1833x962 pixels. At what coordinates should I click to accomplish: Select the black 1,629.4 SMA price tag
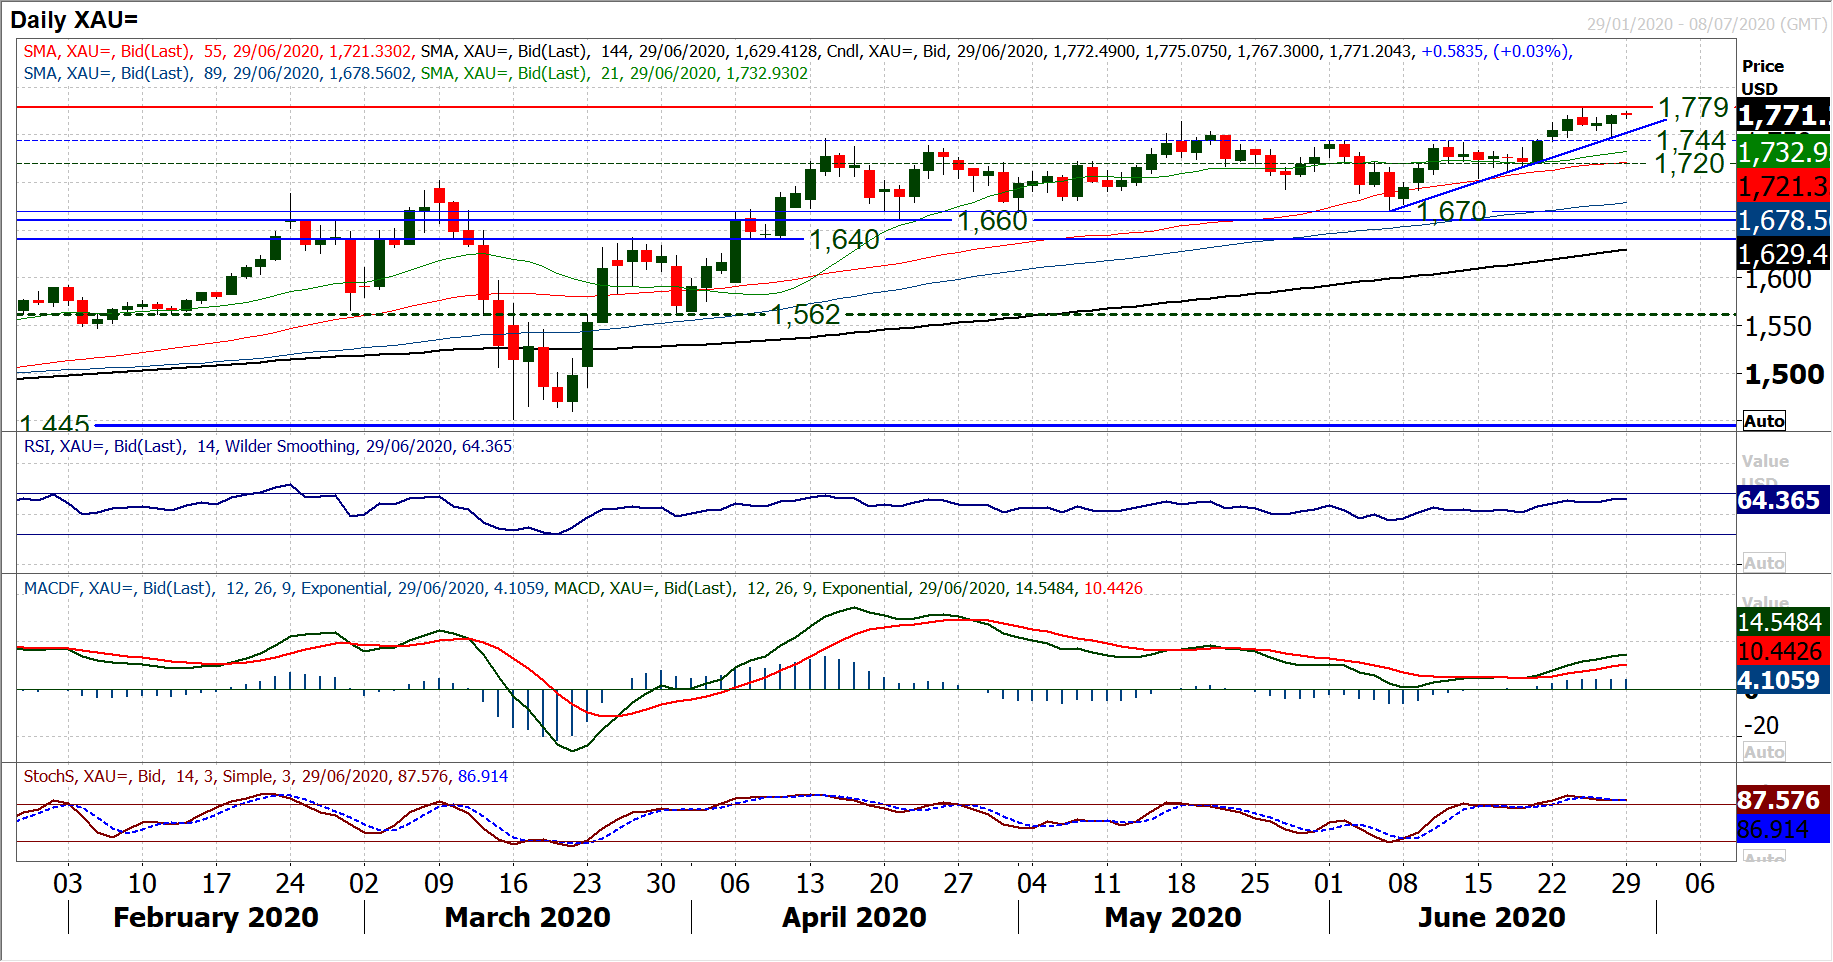pos(1782,254)
